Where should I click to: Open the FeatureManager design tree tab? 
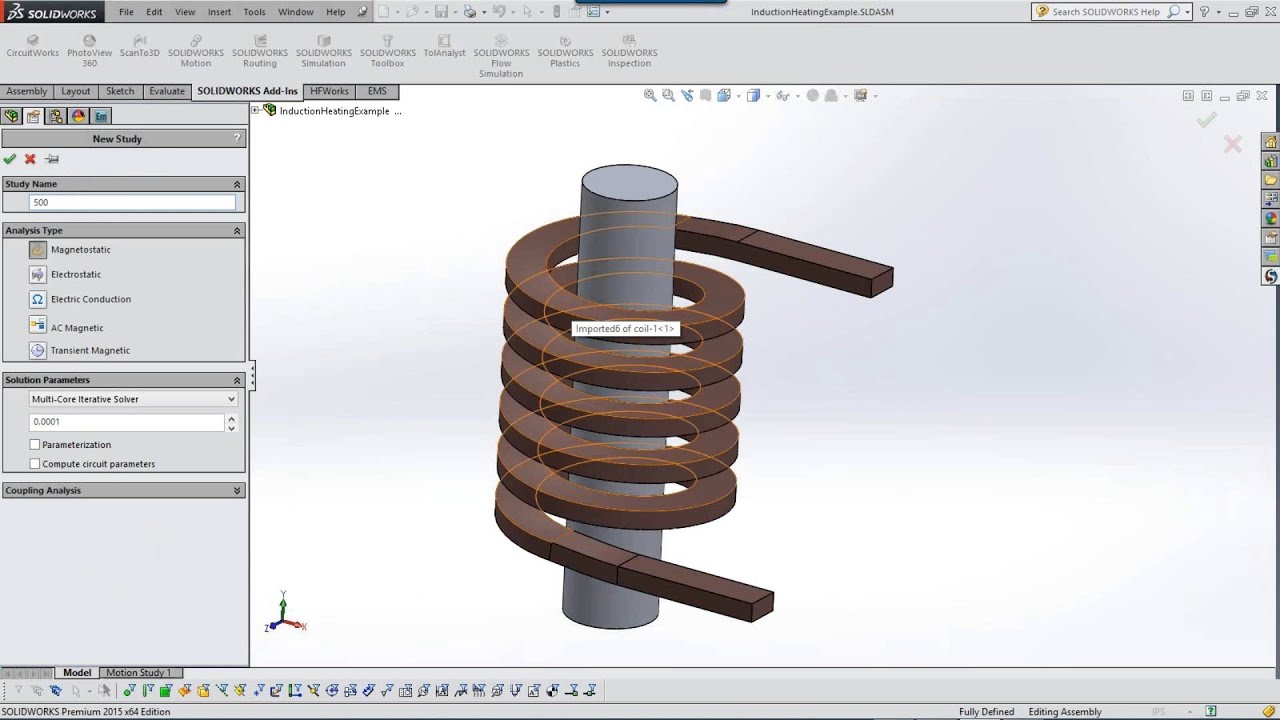(x=12, y=116)
